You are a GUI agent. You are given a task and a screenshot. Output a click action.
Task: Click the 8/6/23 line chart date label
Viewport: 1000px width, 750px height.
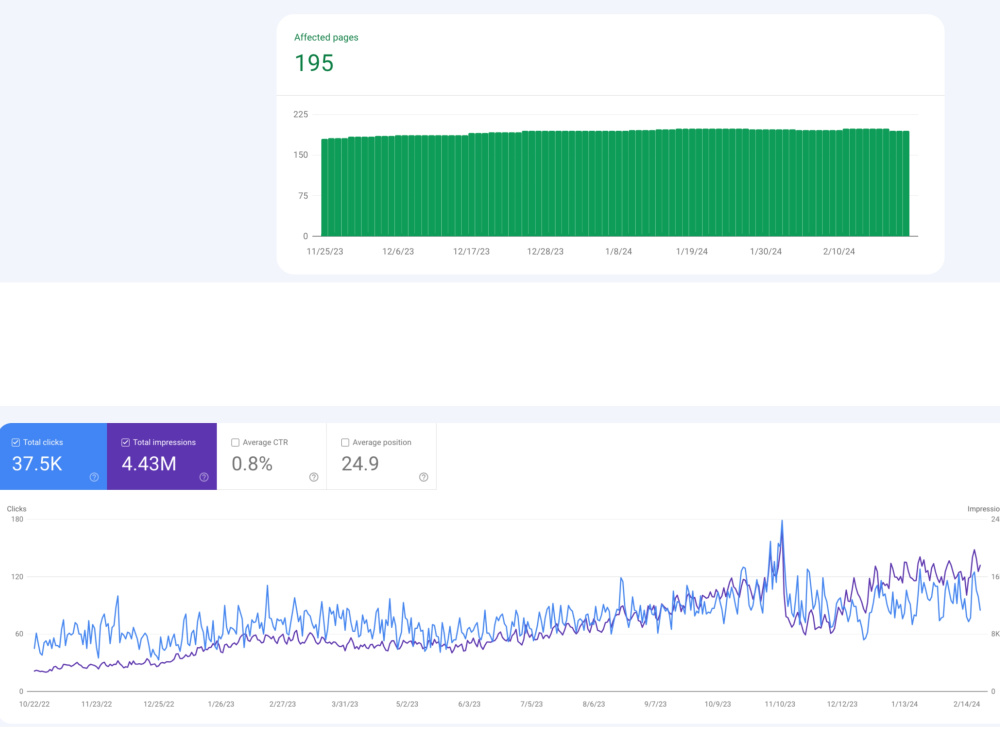pos(594,704)
